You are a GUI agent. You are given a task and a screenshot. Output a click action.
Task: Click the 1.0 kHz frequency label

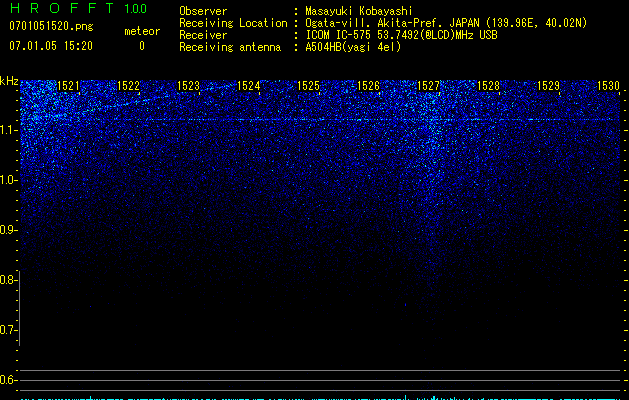(x=8, y=180)
